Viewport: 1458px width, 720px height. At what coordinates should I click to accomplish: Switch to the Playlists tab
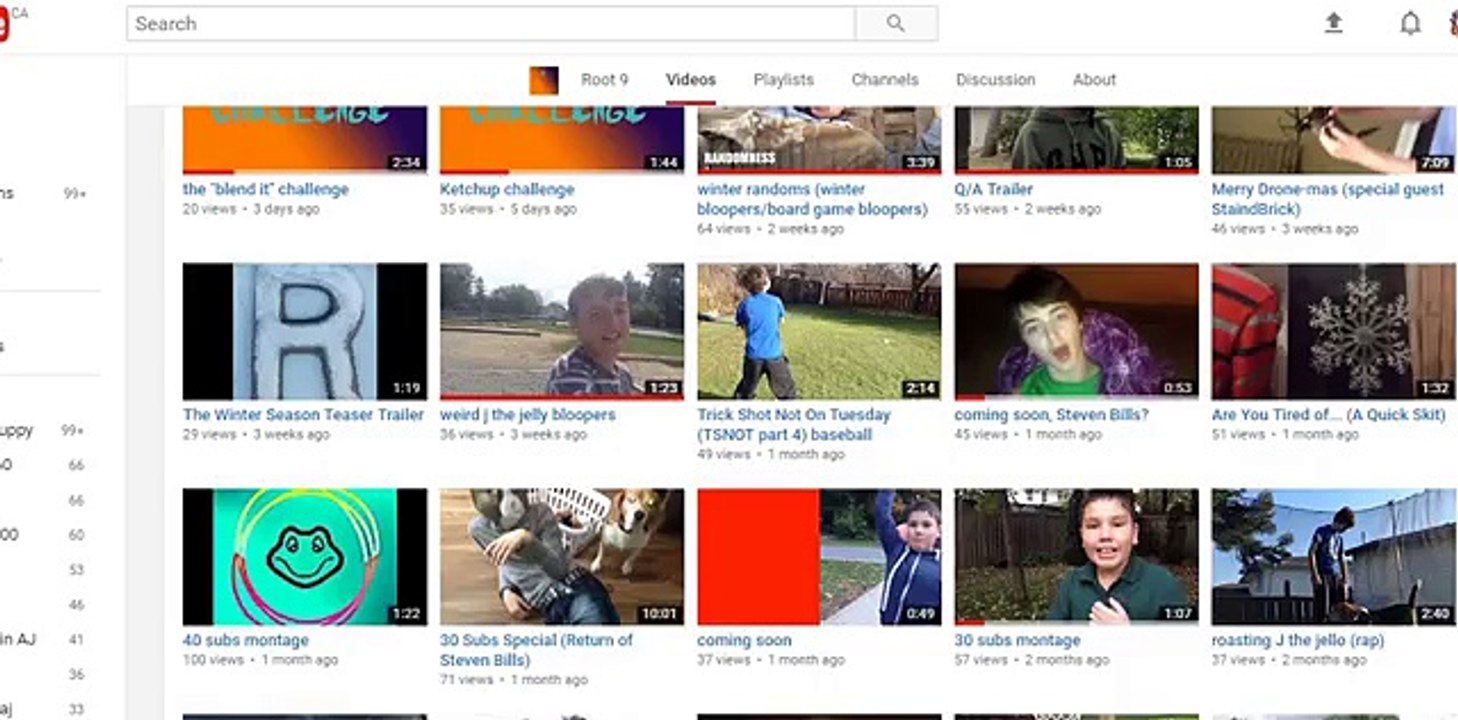point(784,80)
